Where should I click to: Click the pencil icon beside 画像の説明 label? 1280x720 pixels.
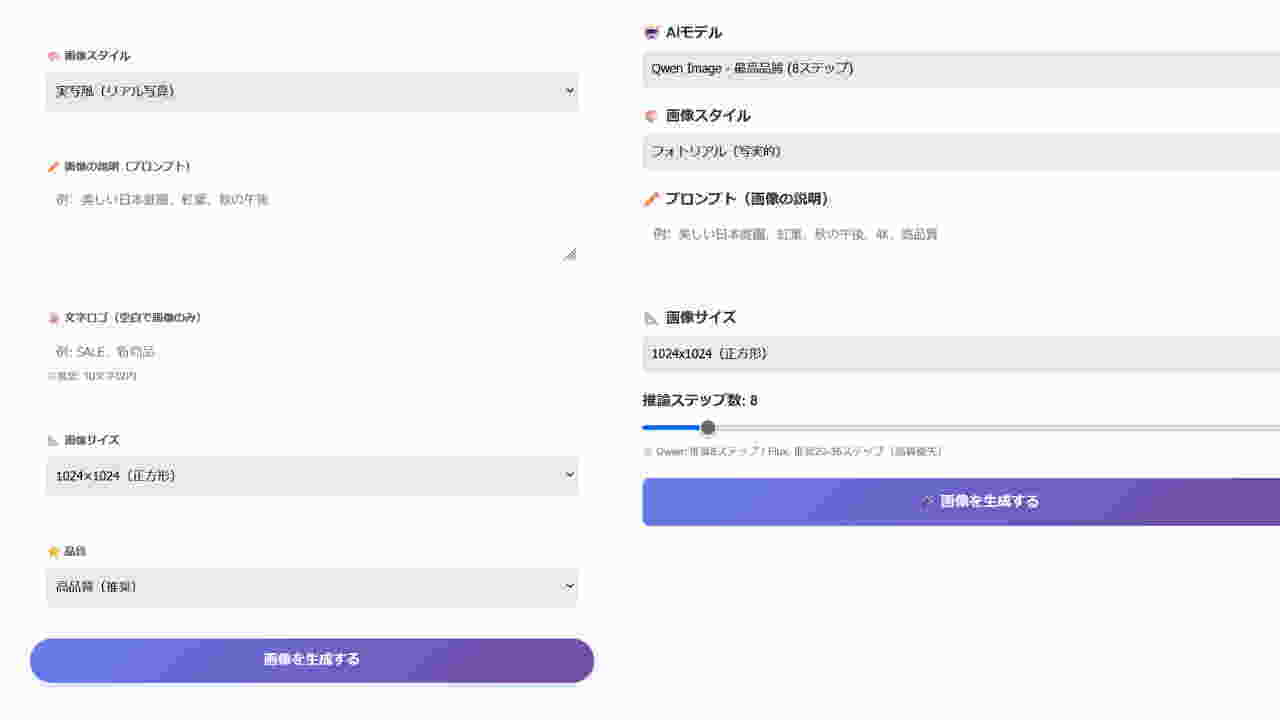(54, 167)
